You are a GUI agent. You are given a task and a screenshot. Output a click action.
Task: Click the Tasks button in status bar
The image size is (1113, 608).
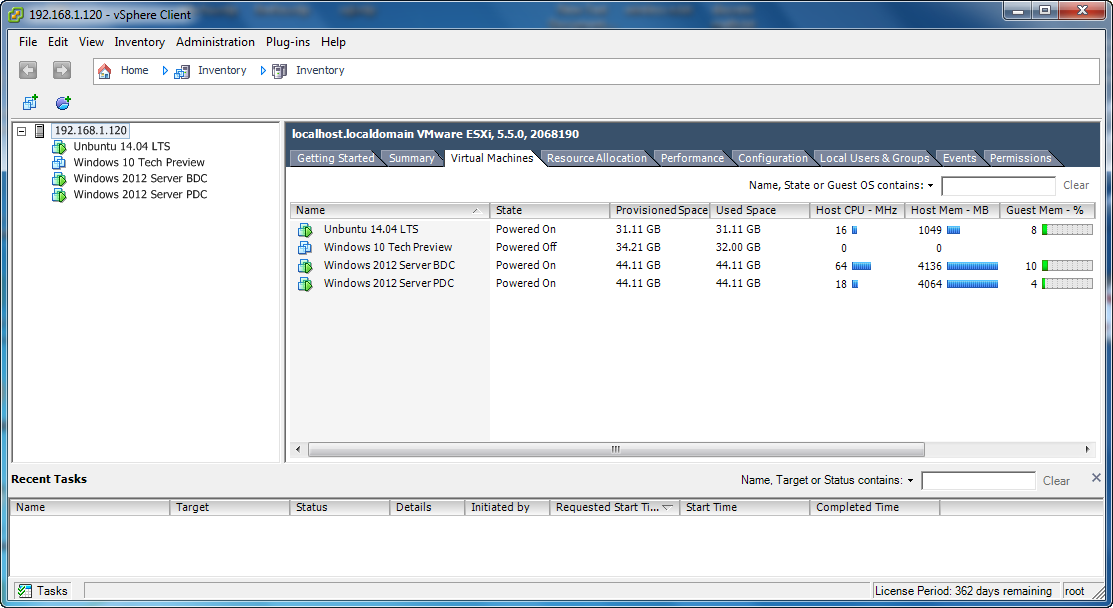43,591
